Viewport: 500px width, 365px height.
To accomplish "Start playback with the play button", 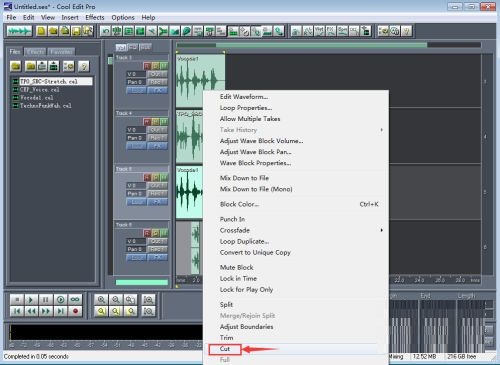I will tap(31, 300).
